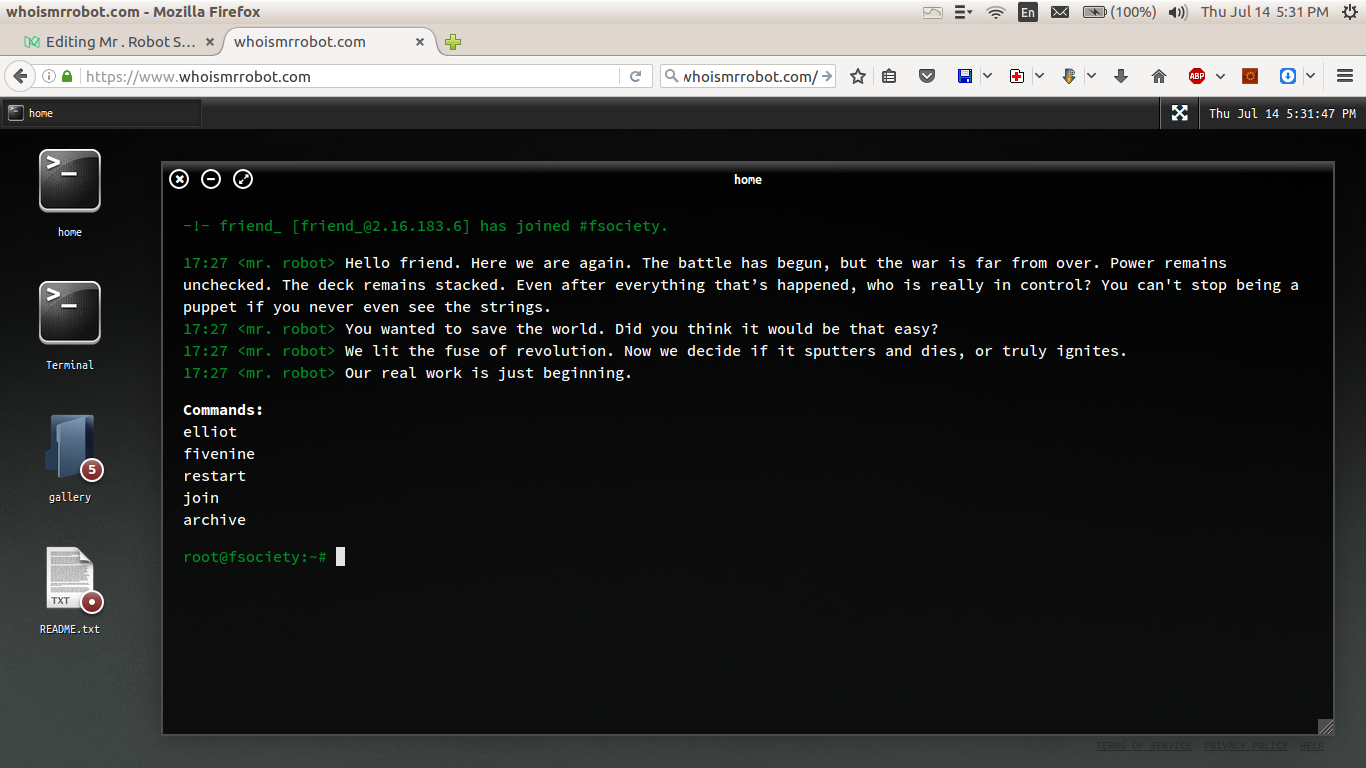Click the restart command text

214,475
